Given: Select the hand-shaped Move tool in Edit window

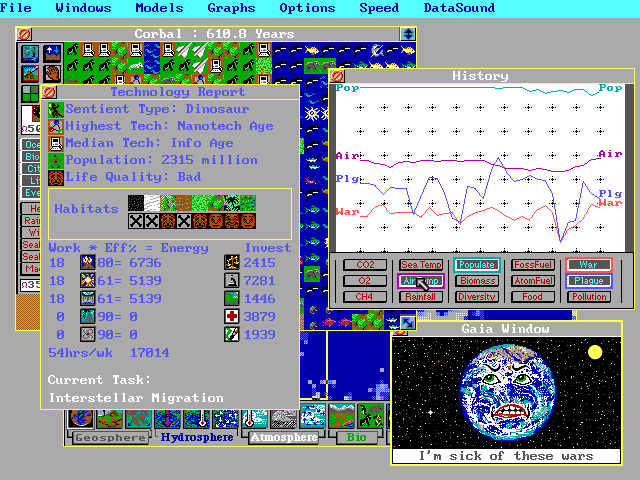Looking at the screenshot, I should point(52,74).
